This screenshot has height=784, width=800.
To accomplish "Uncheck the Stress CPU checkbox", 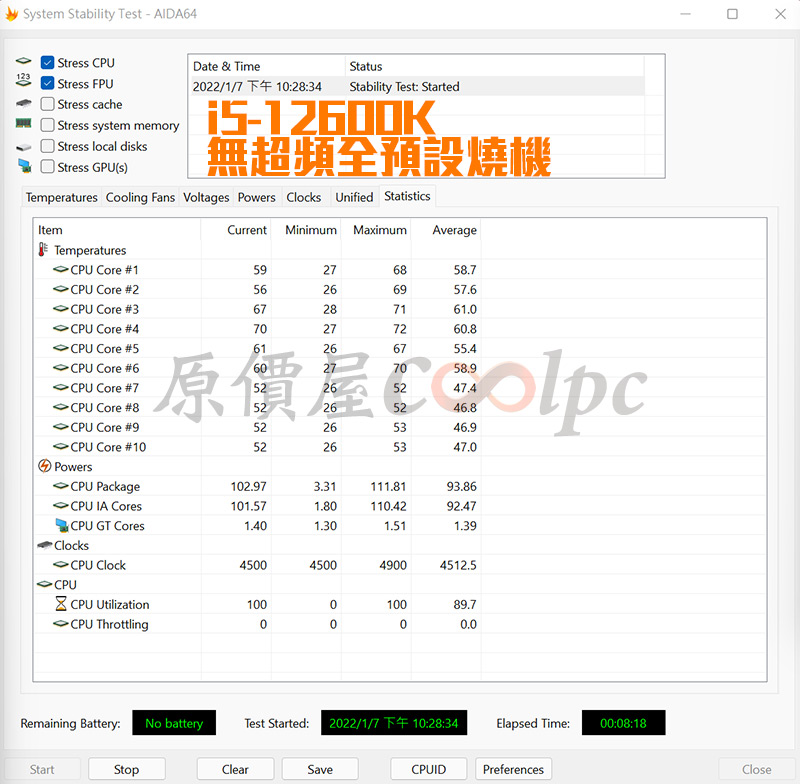I will coord(47,63).
